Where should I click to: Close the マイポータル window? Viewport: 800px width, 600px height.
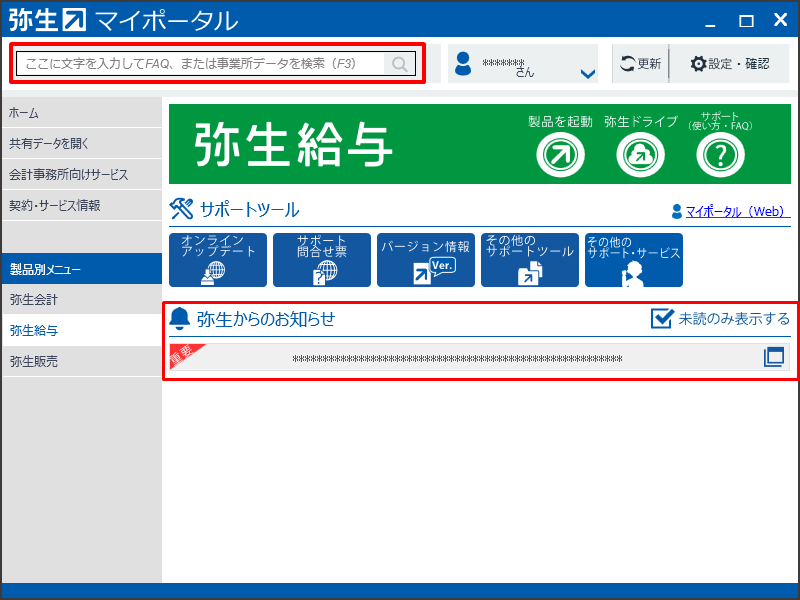point(781,20)
